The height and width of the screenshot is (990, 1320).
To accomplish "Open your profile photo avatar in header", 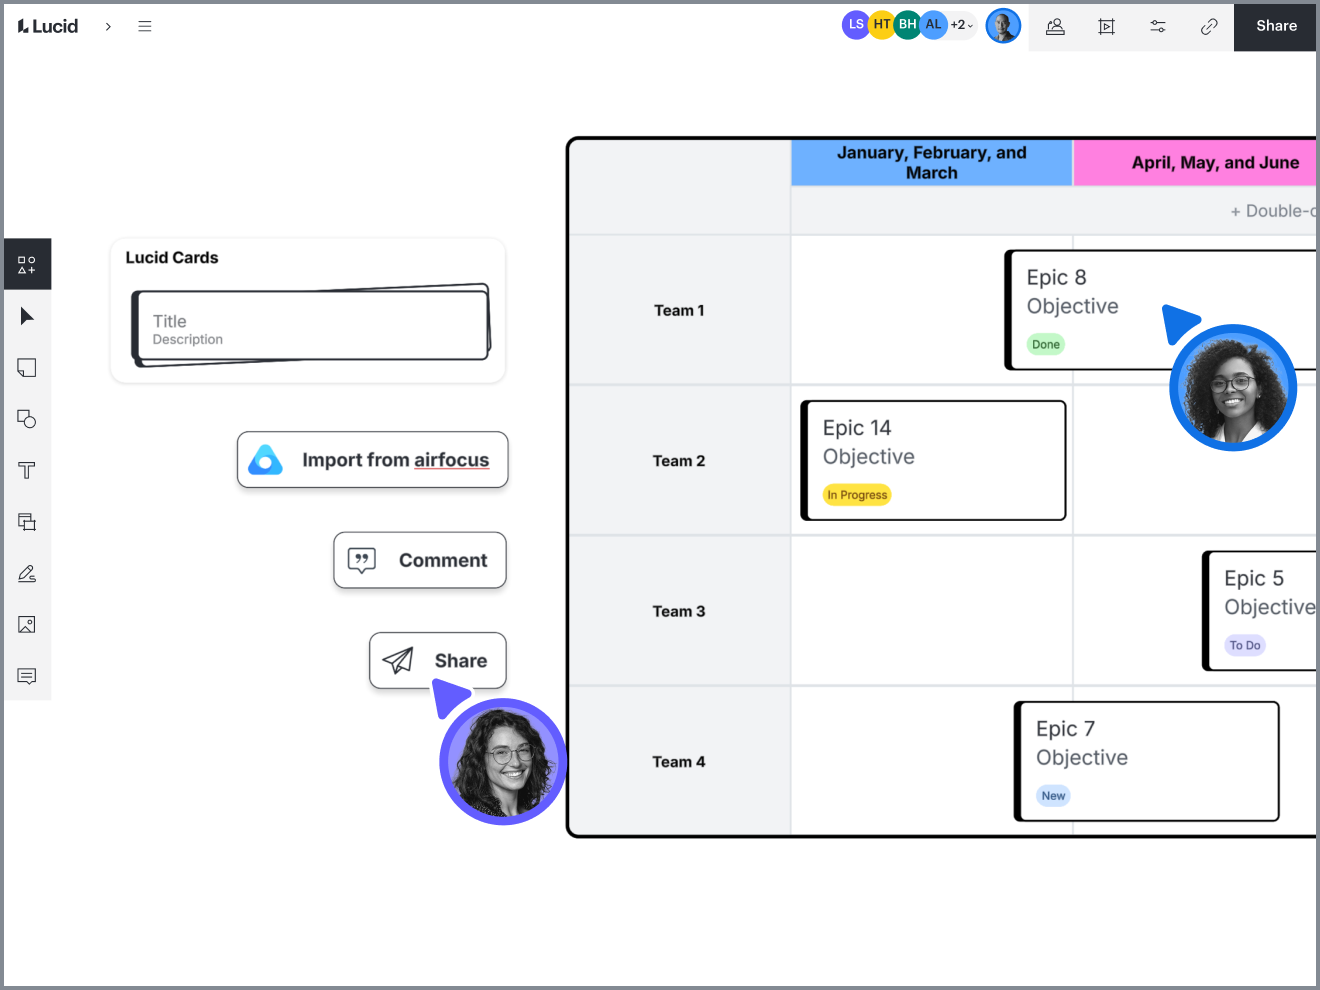I will (1003, 26).
